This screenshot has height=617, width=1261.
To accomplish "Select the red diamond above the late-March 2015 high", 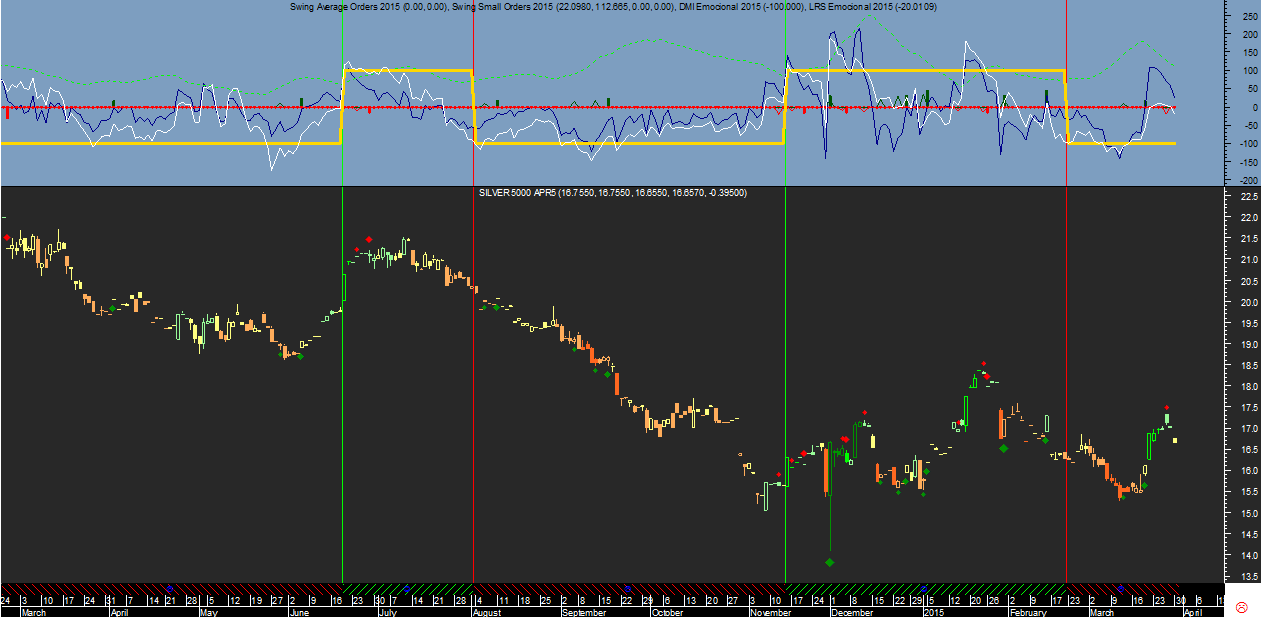I will (1167, 408).
